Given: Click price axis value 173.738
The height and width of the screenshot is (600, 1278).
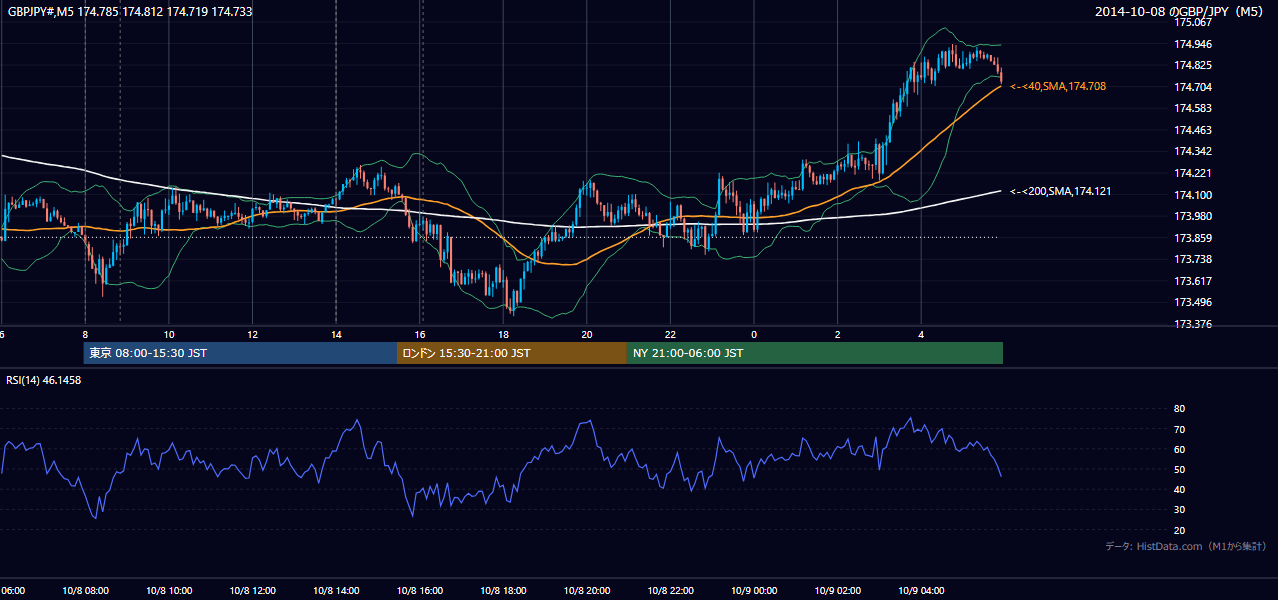Looking at the screenshot, I should pos(1193,259).
